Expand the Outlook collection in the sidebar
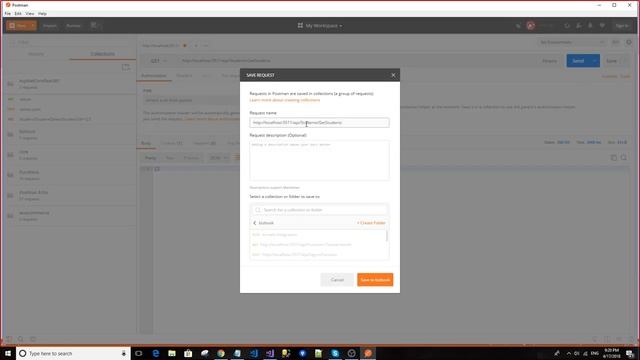The image size is (640, 360). coord(69,135)
